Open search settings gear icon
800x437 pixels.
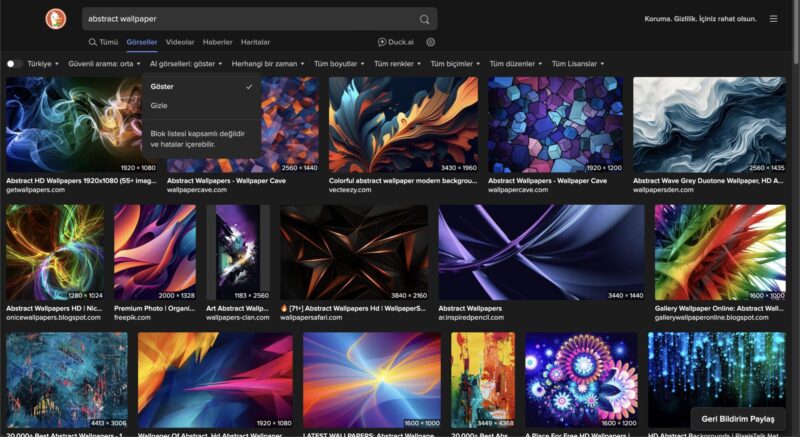coord(431,42)
